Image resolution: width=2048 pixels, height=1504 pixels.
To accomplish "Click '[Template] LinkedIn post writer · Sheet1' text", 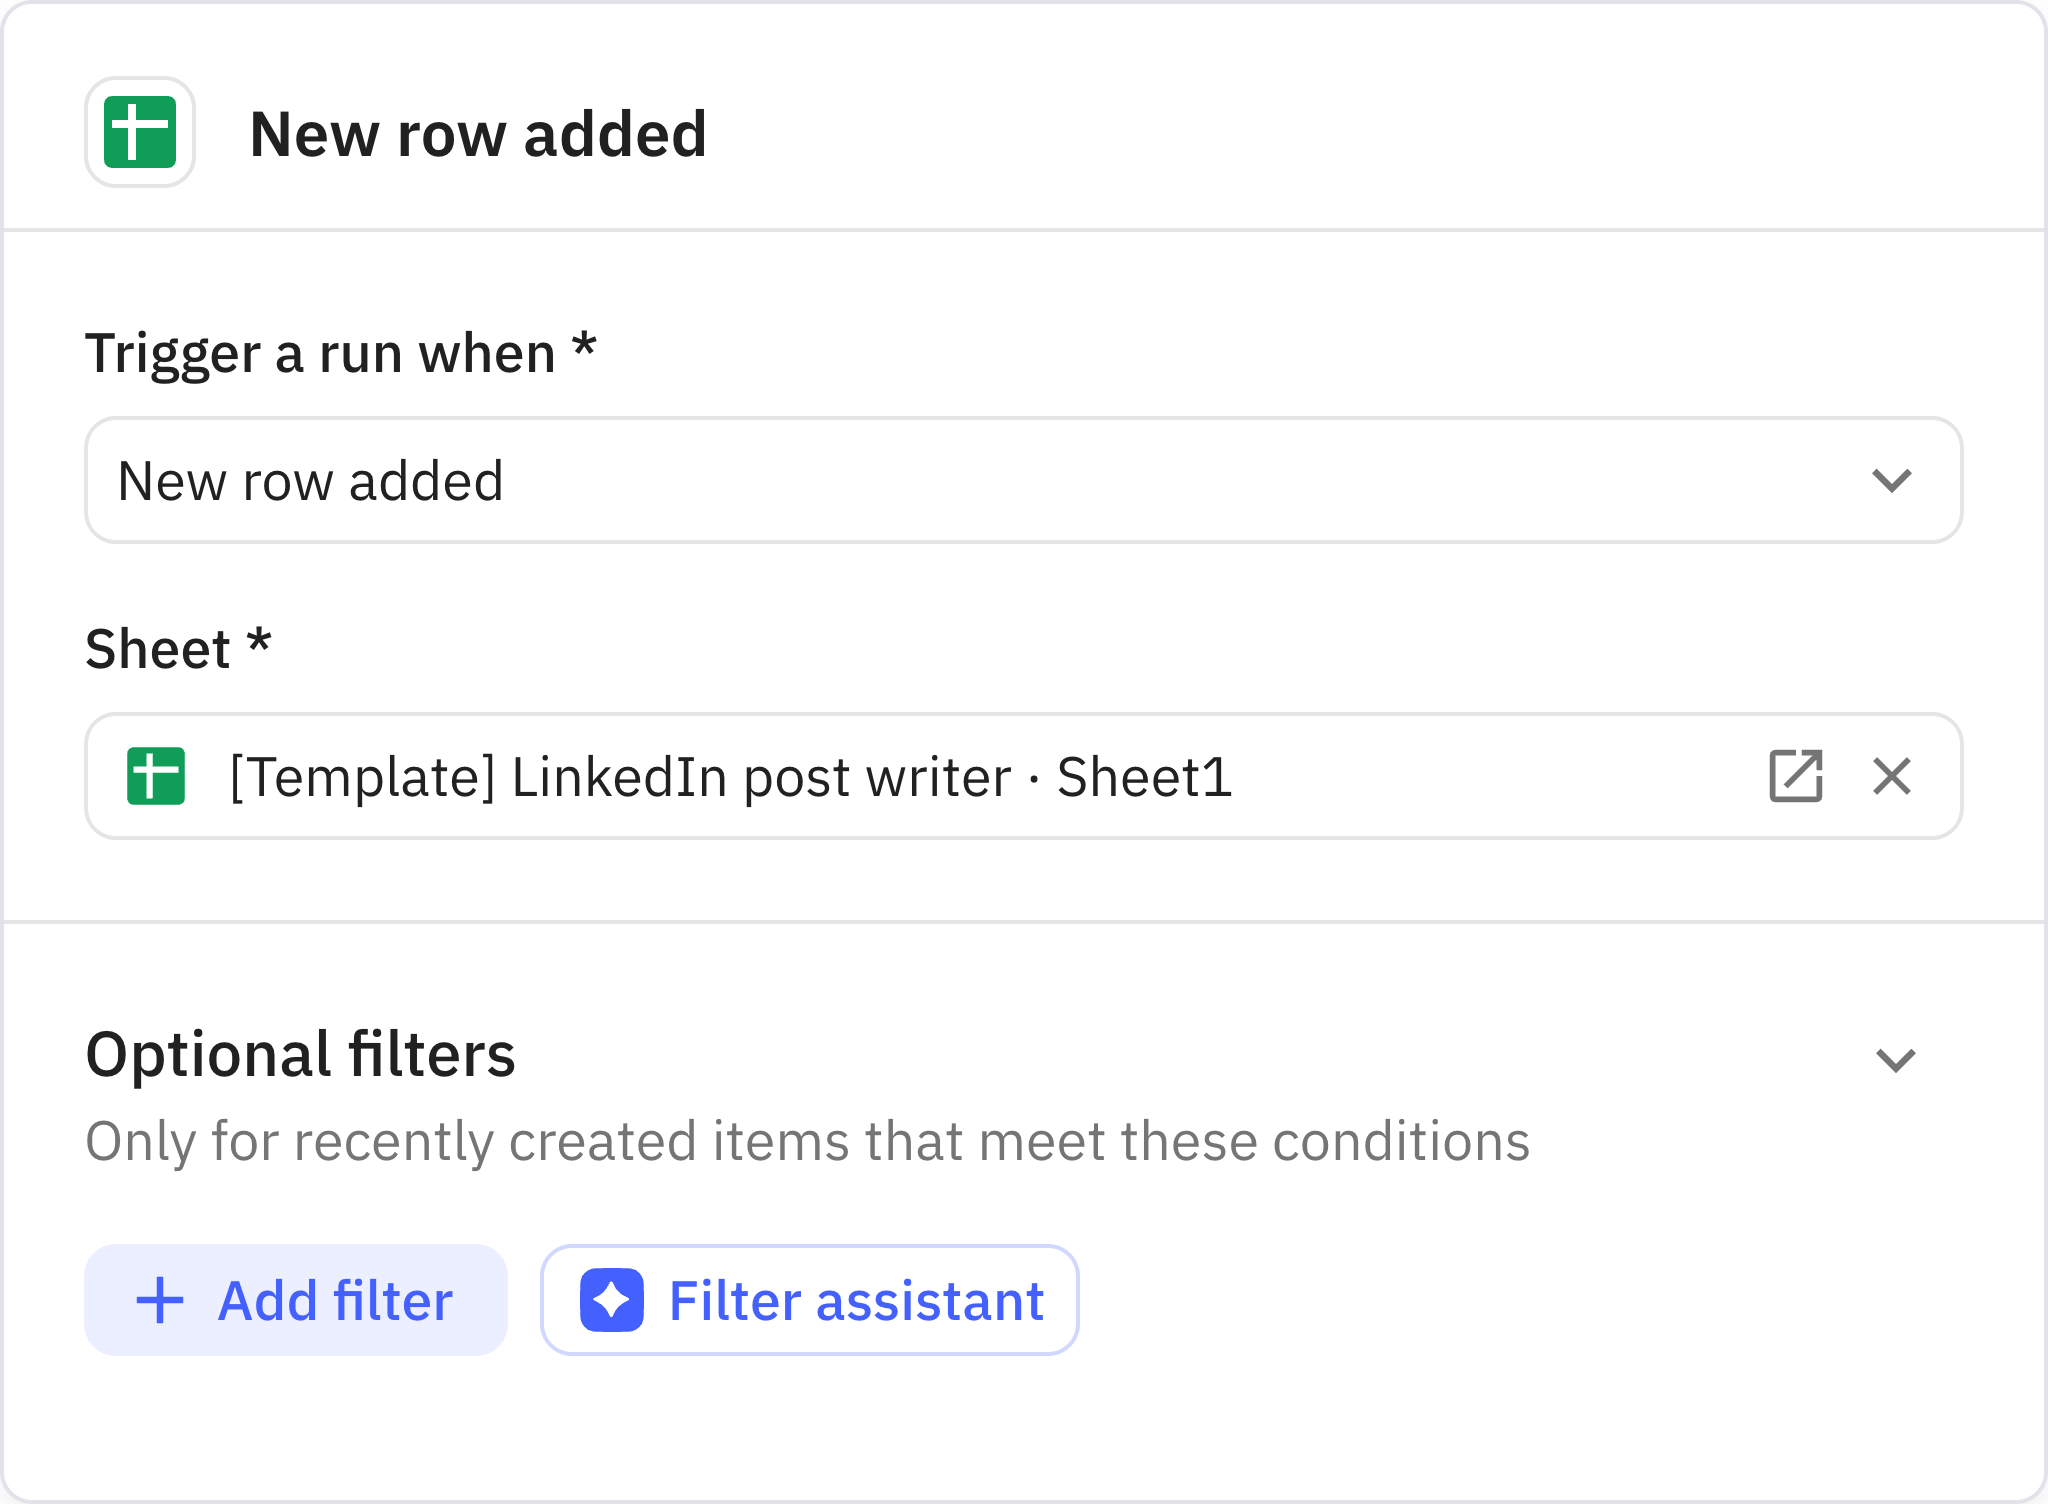I will (x=730, y=777).
